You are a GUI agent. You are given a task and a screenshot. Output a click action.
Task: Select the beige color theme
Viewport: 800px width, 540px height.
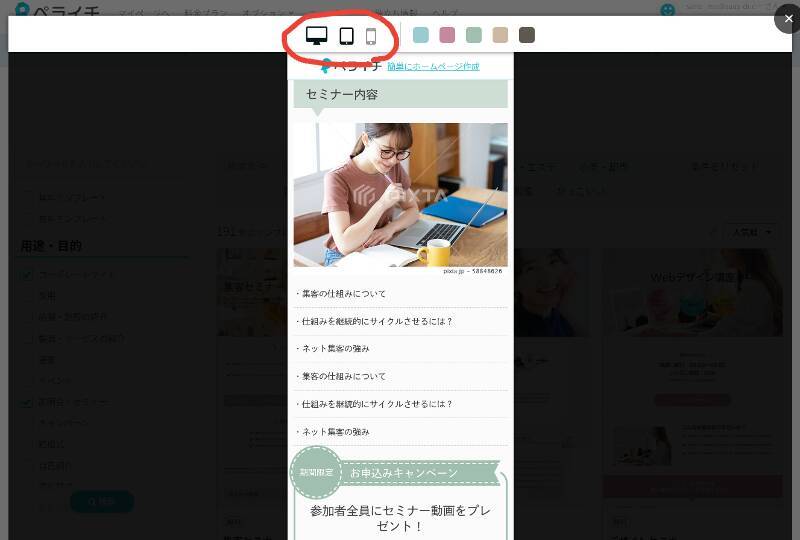[500, 35]
